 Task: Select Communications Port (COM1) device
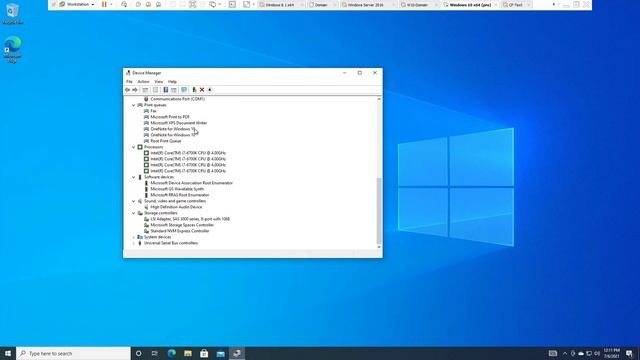coord(177,99)
